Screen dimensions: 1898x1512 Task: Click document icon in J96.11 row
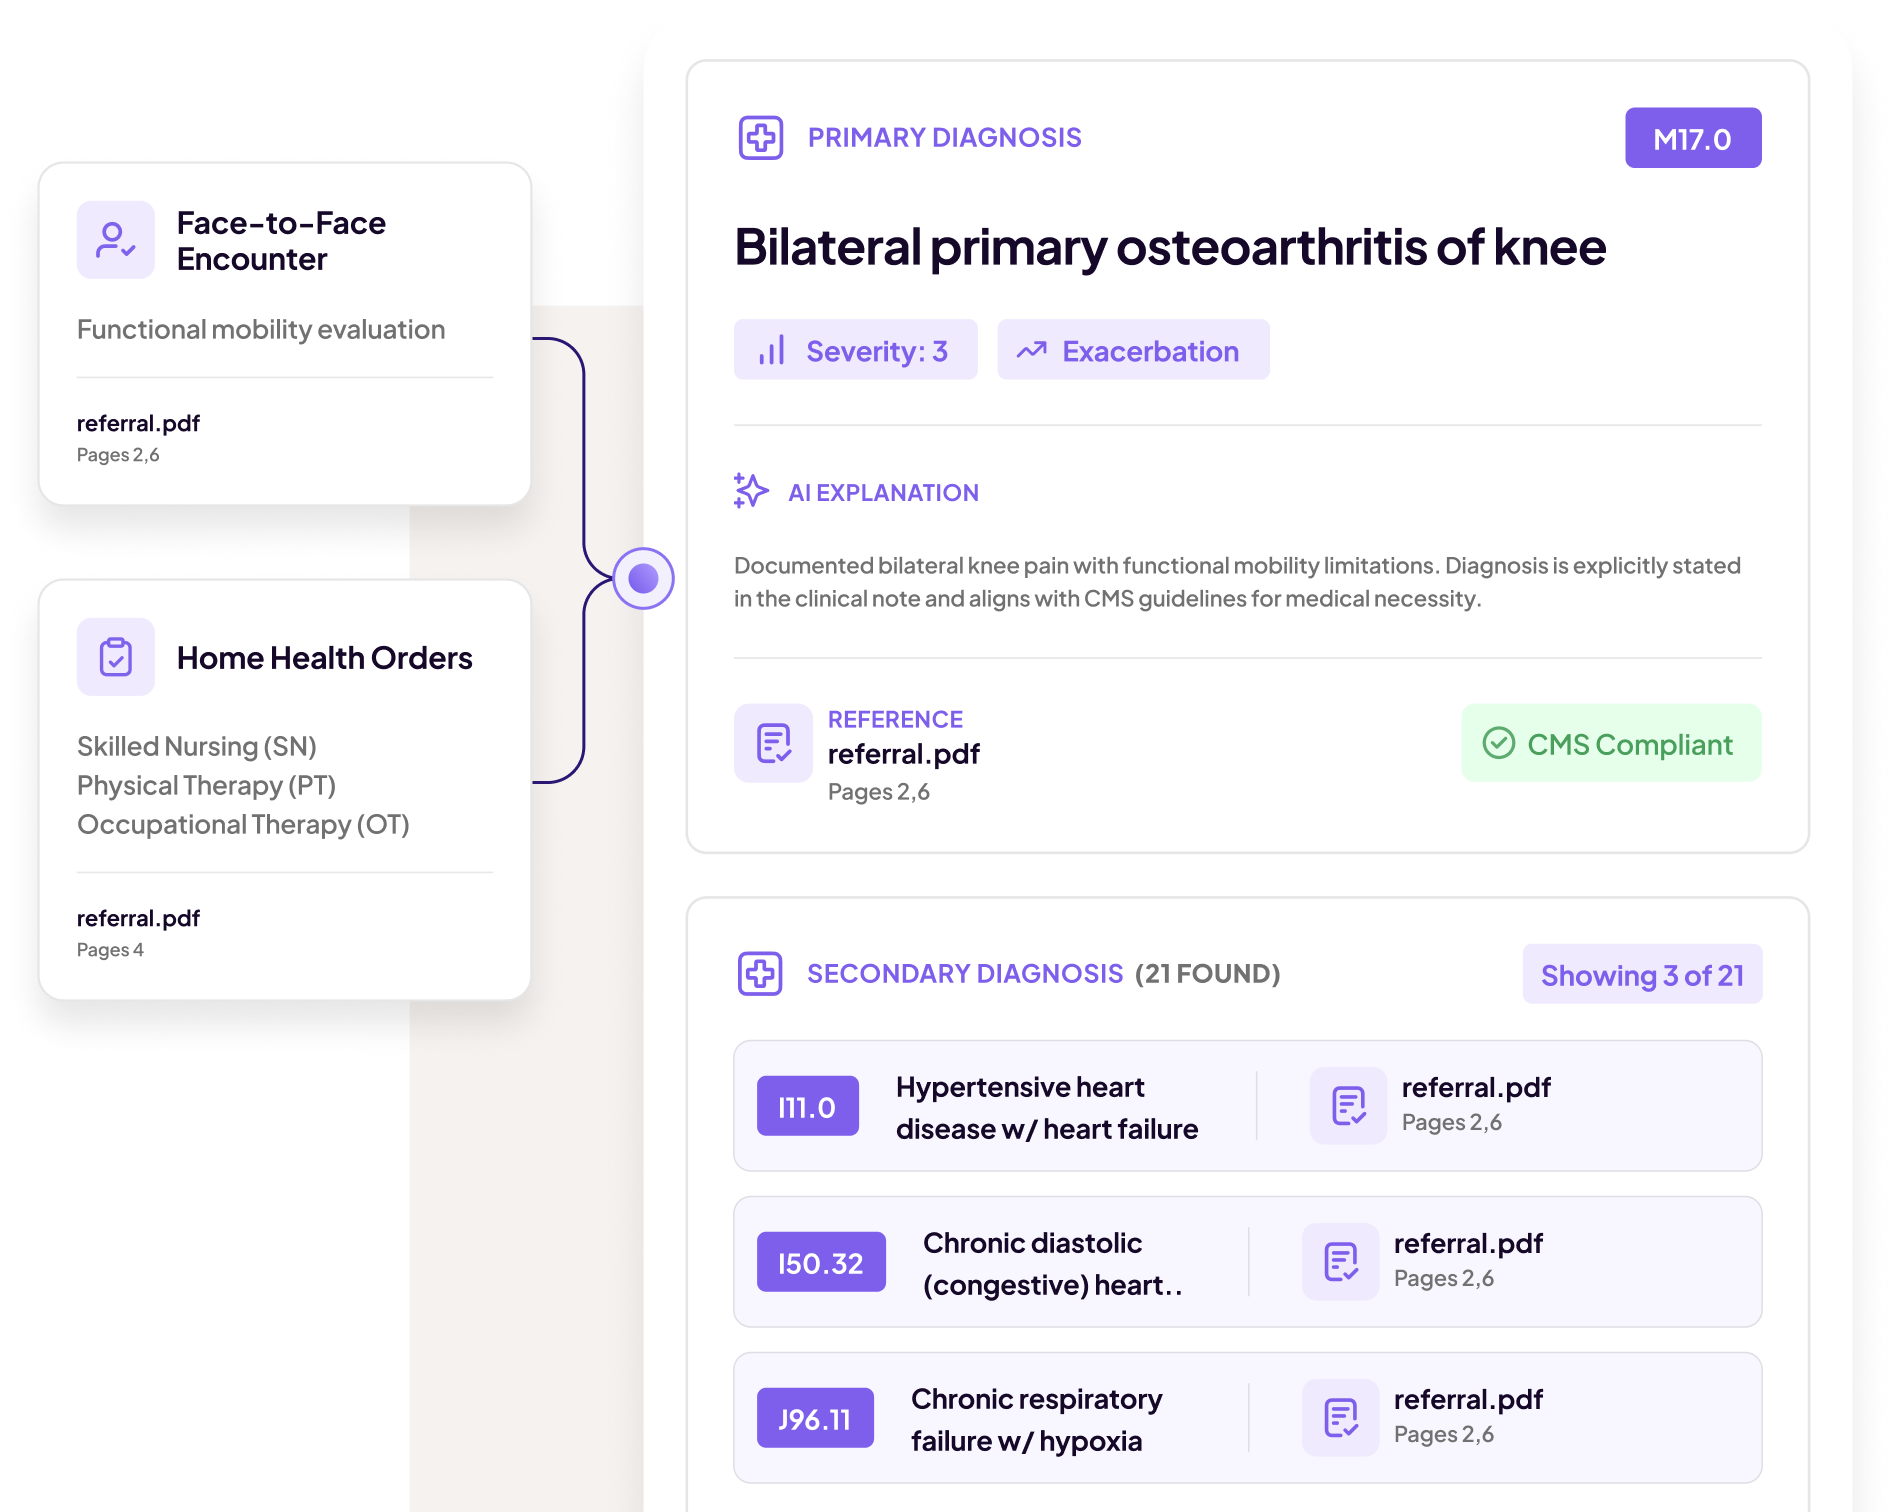[1341, 1418]
